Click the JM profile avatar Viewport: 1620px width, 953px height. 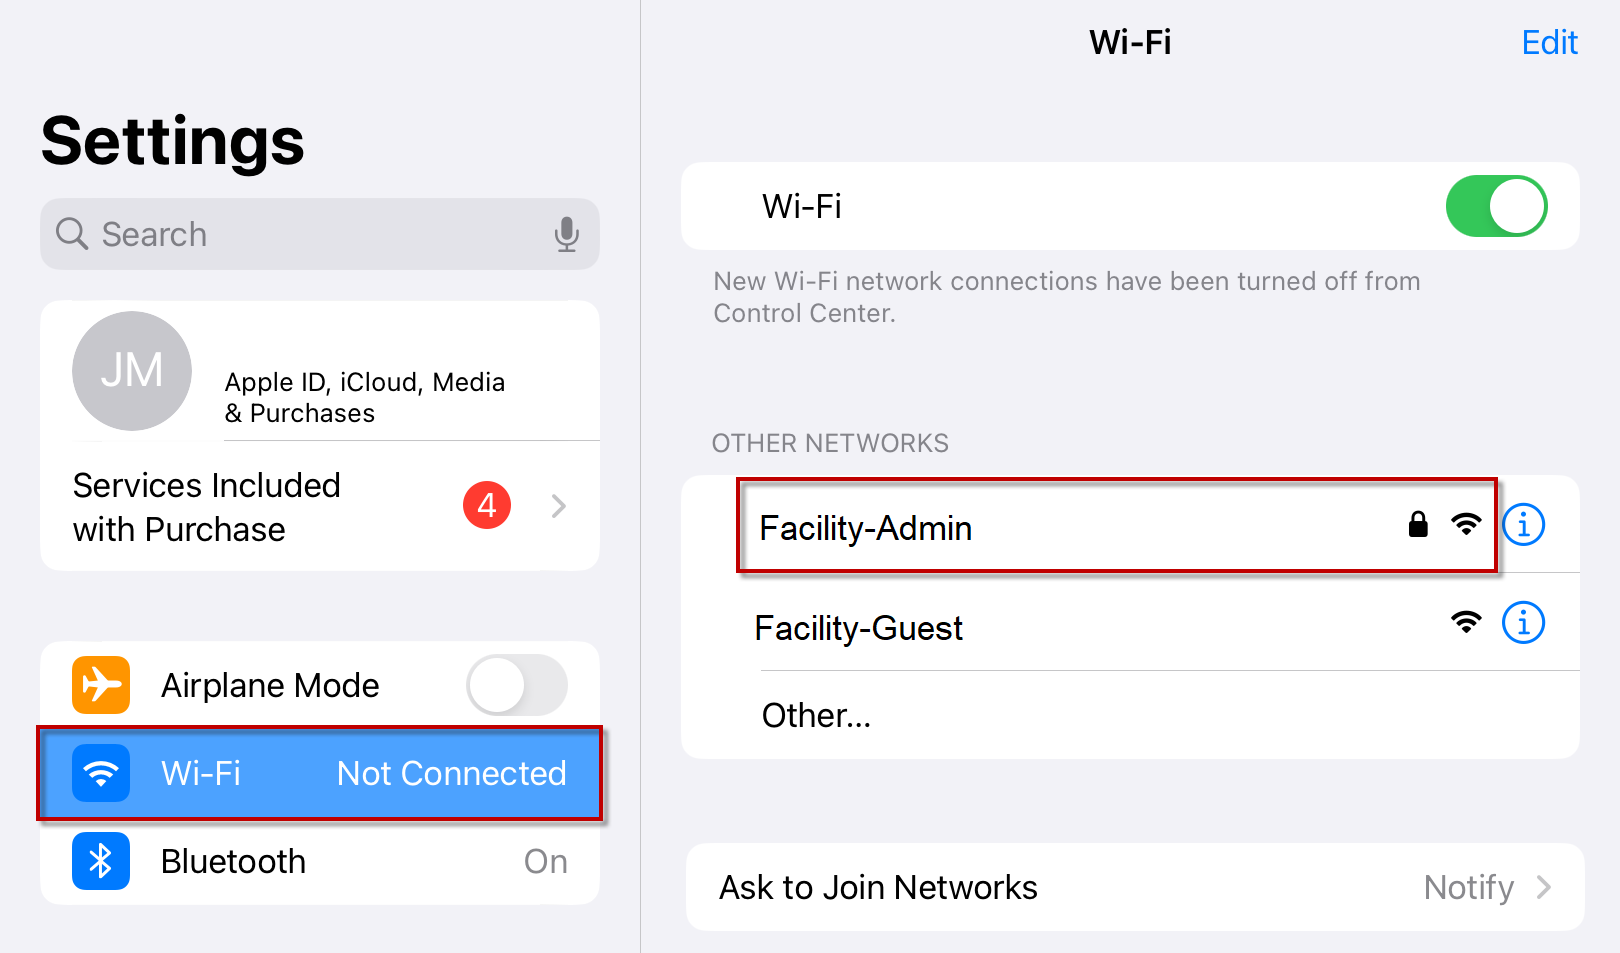pos(132,371)
